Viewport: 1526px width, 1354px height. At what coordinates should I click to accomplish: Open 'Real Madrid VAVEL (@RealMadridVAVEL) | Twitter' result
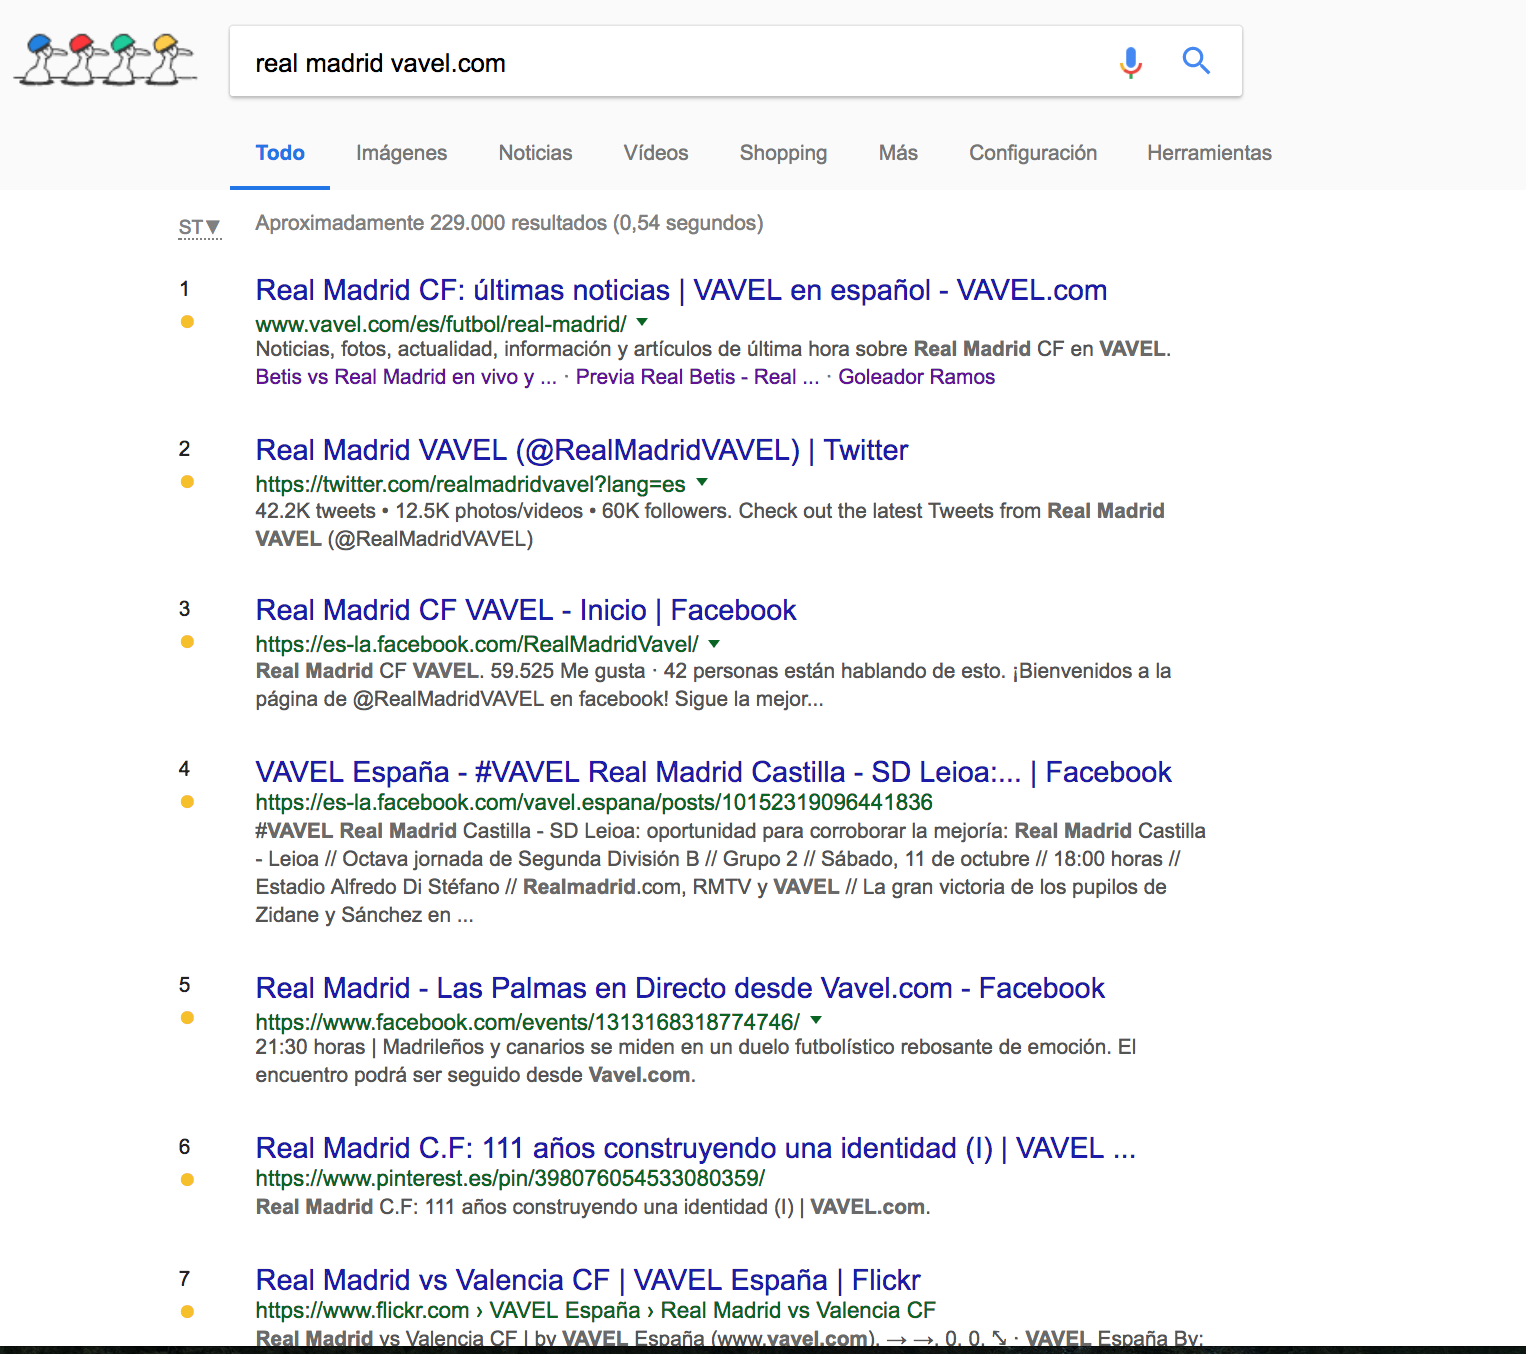[582, 450]
